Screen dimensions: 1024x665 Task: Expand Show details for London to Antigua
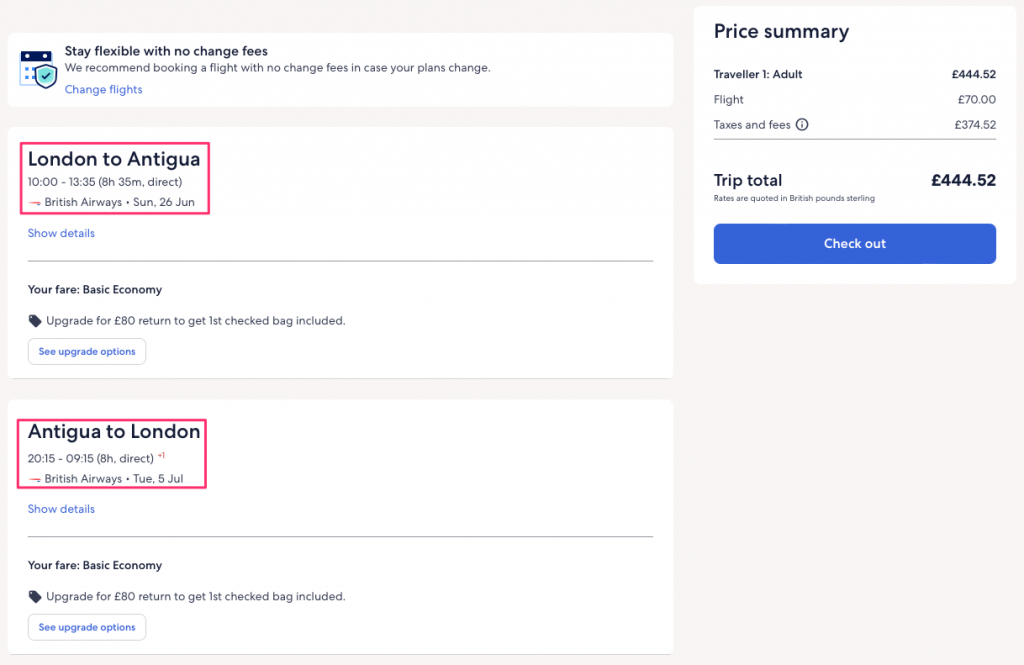pos(61,233)
